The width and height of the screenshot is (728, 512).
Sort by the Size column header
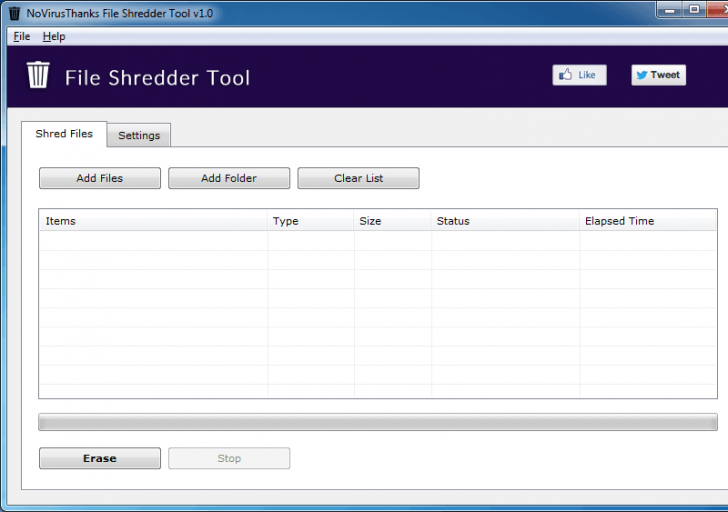[x=393, y=221]
